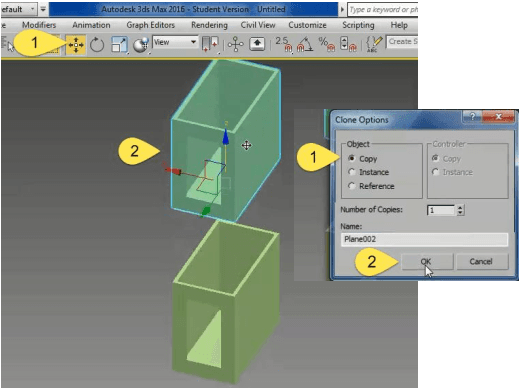Select the Move tool in toolbar
Viewport: 522px width, 388px height.
76,45
